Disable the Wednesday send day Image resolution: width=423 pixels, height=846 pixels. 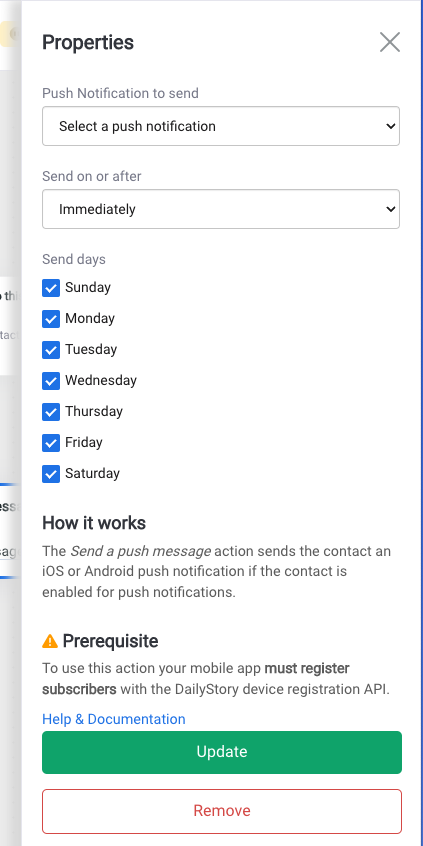point(51,381)
